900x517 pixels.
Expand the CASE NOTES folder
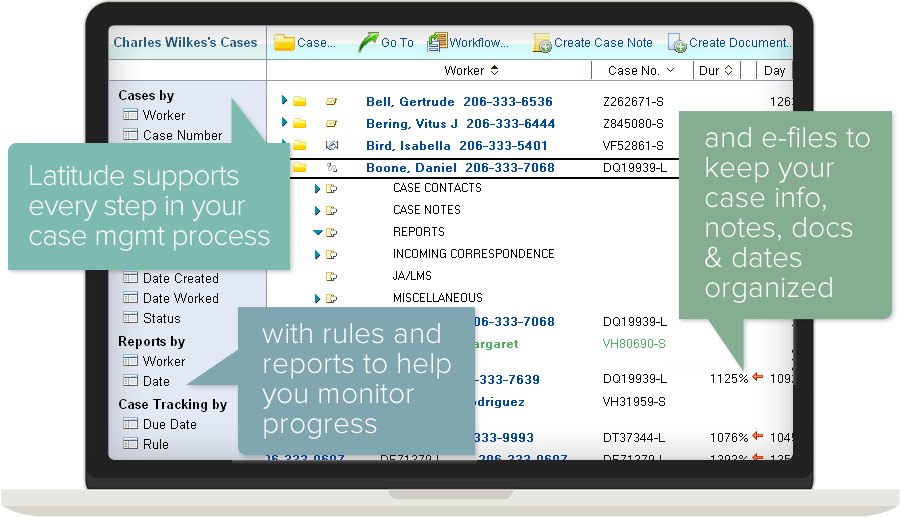coord(317,211)
